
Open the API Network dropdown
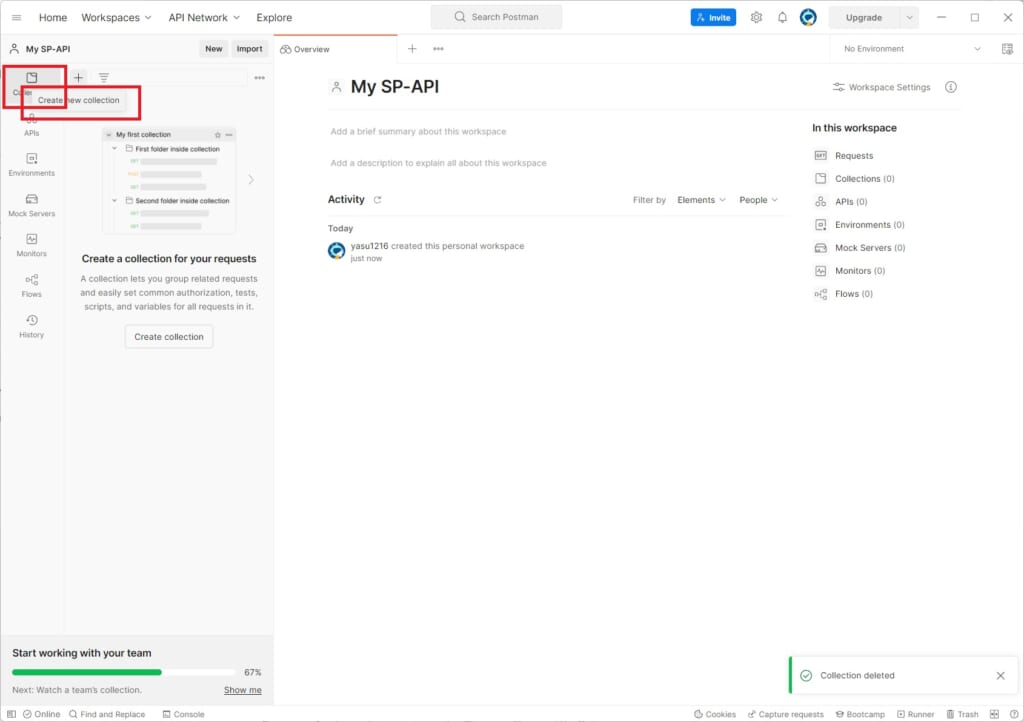204,18
